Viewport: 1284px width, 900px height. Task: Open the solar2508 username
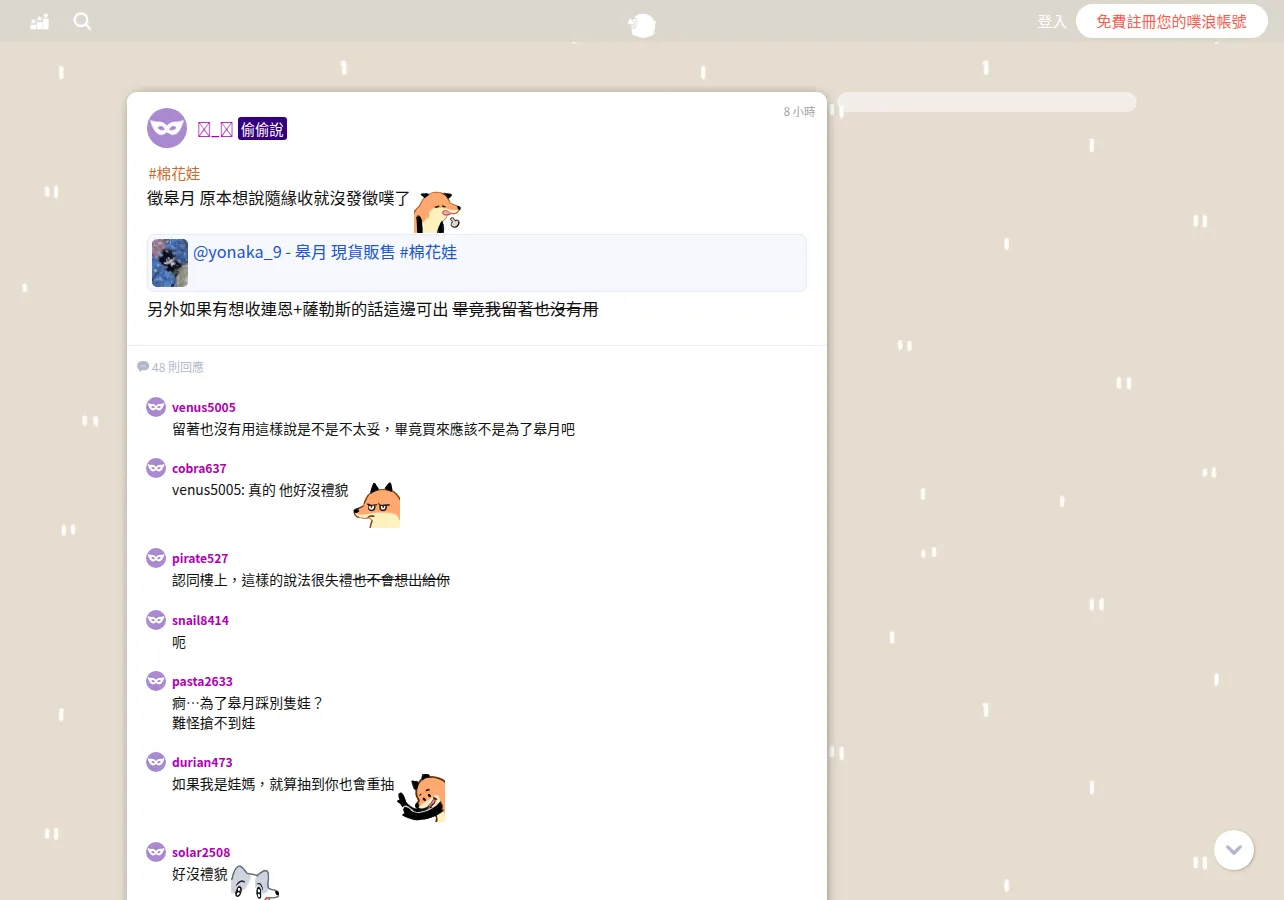pos(201,852)
